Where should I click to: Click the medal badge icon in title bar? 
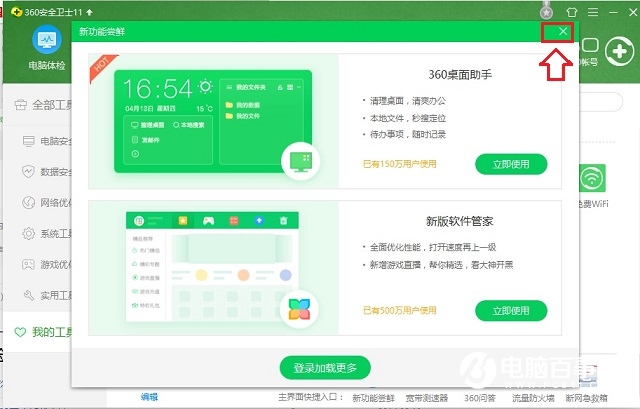[546, 11]
